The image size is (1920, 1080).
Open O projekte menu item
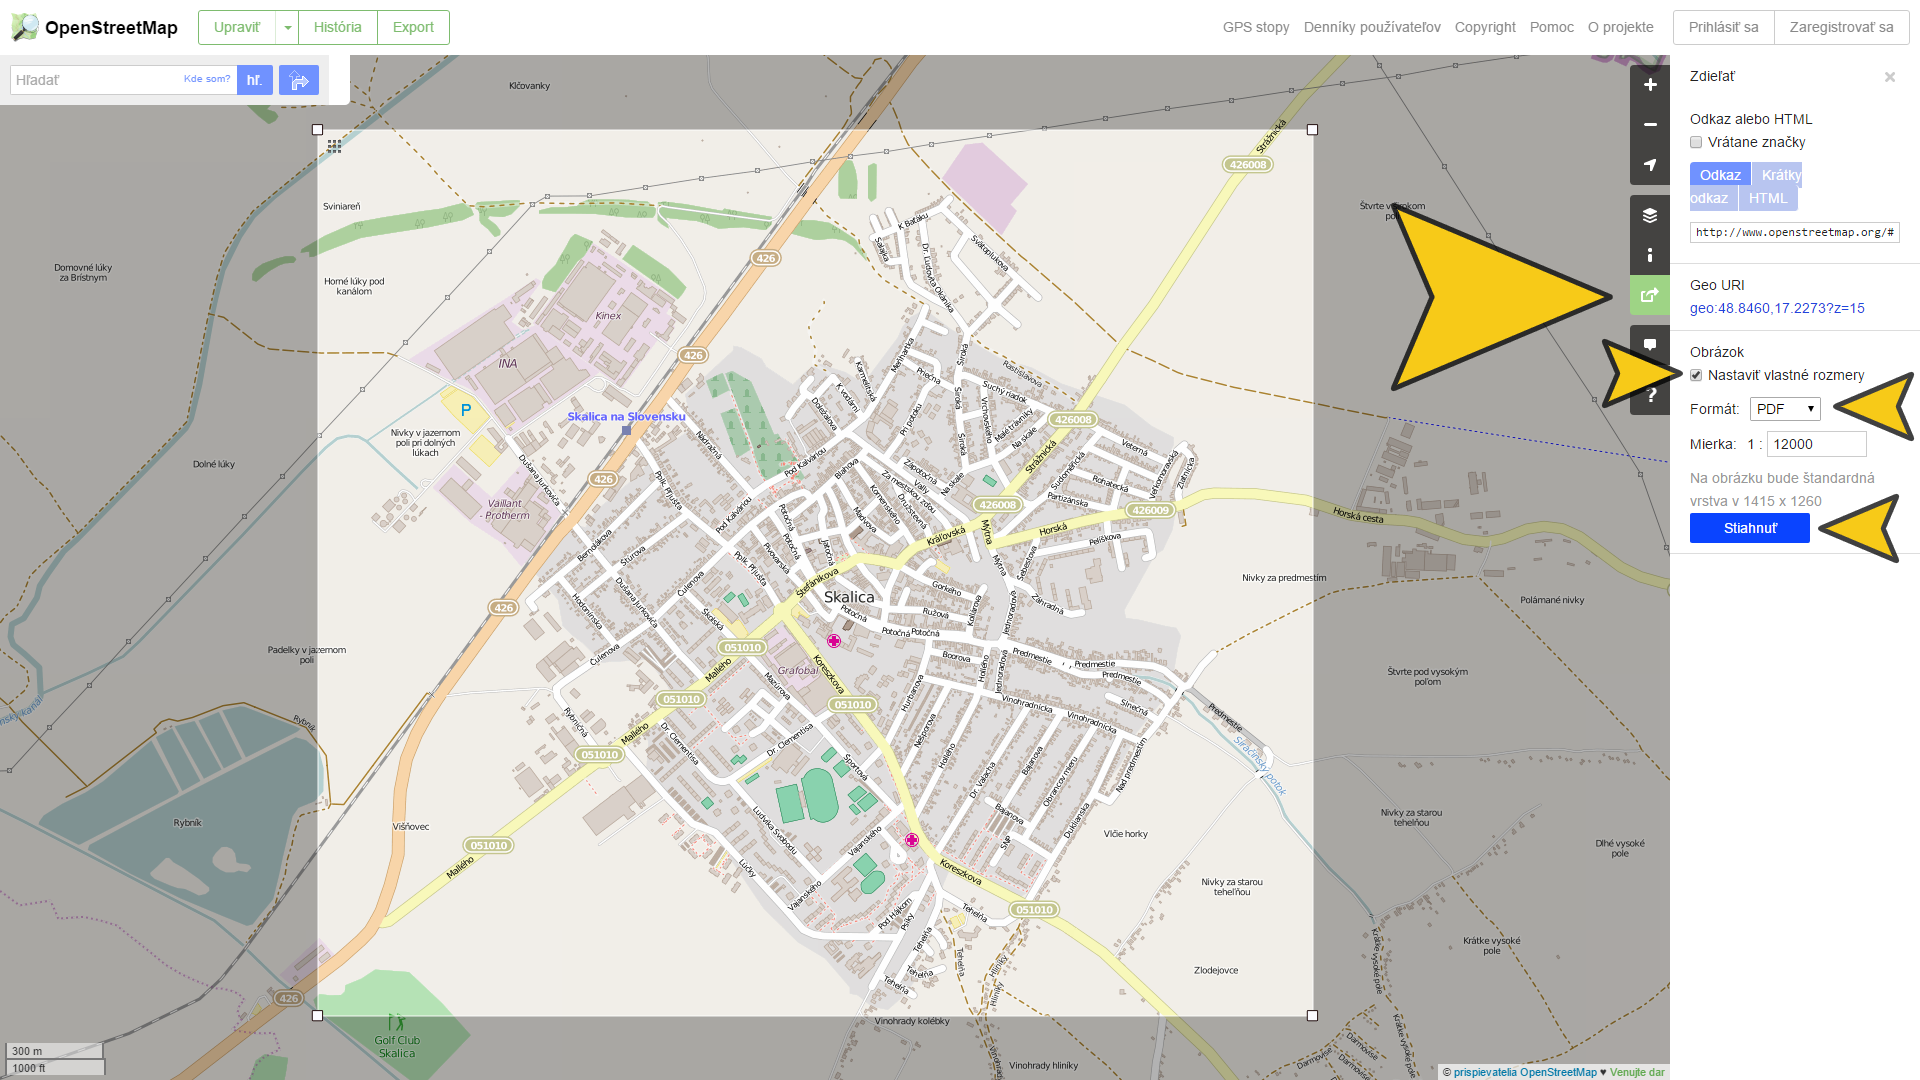point(1621,27)
